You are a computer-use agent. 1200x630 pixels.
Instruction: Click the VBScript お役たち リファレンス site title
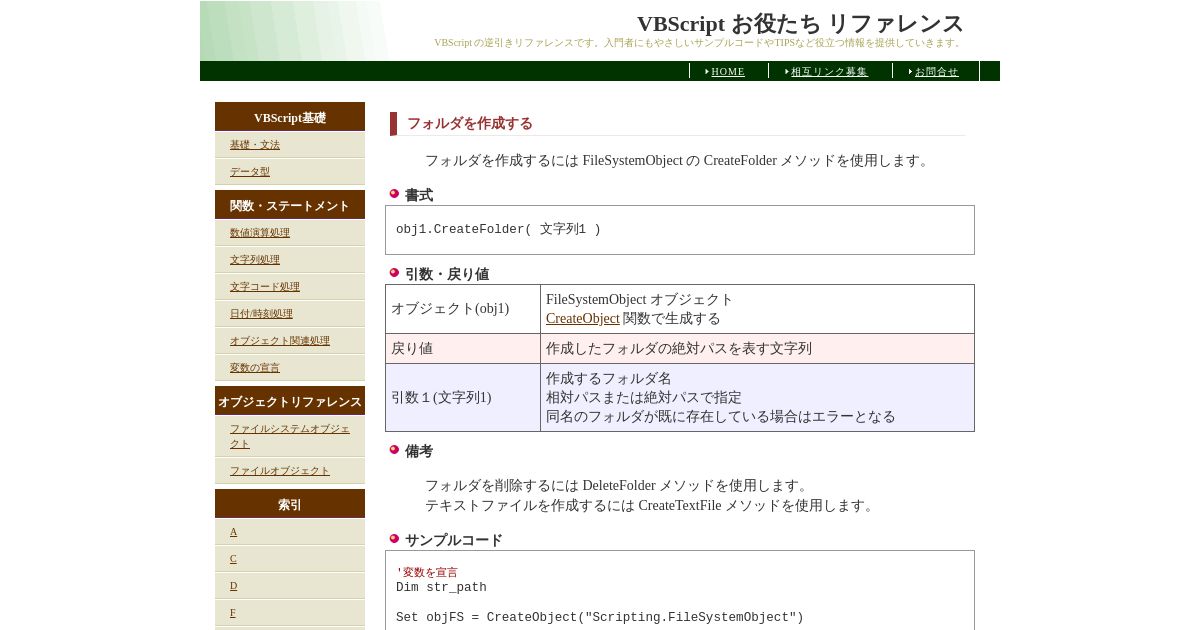(800, 24)
